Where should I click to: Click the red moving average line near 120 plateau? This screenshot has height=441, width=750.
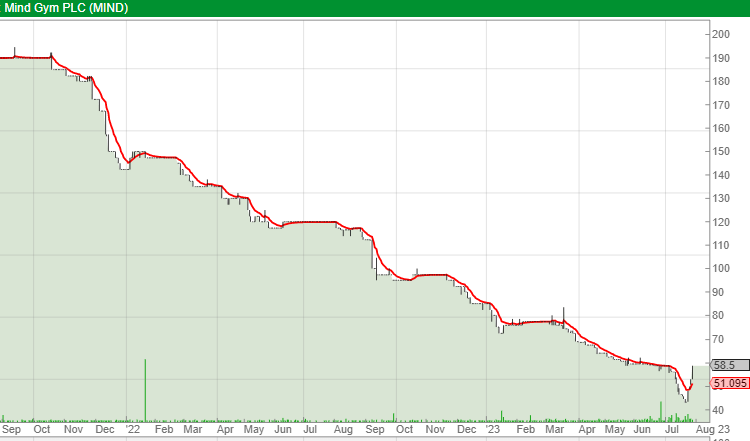311,222
